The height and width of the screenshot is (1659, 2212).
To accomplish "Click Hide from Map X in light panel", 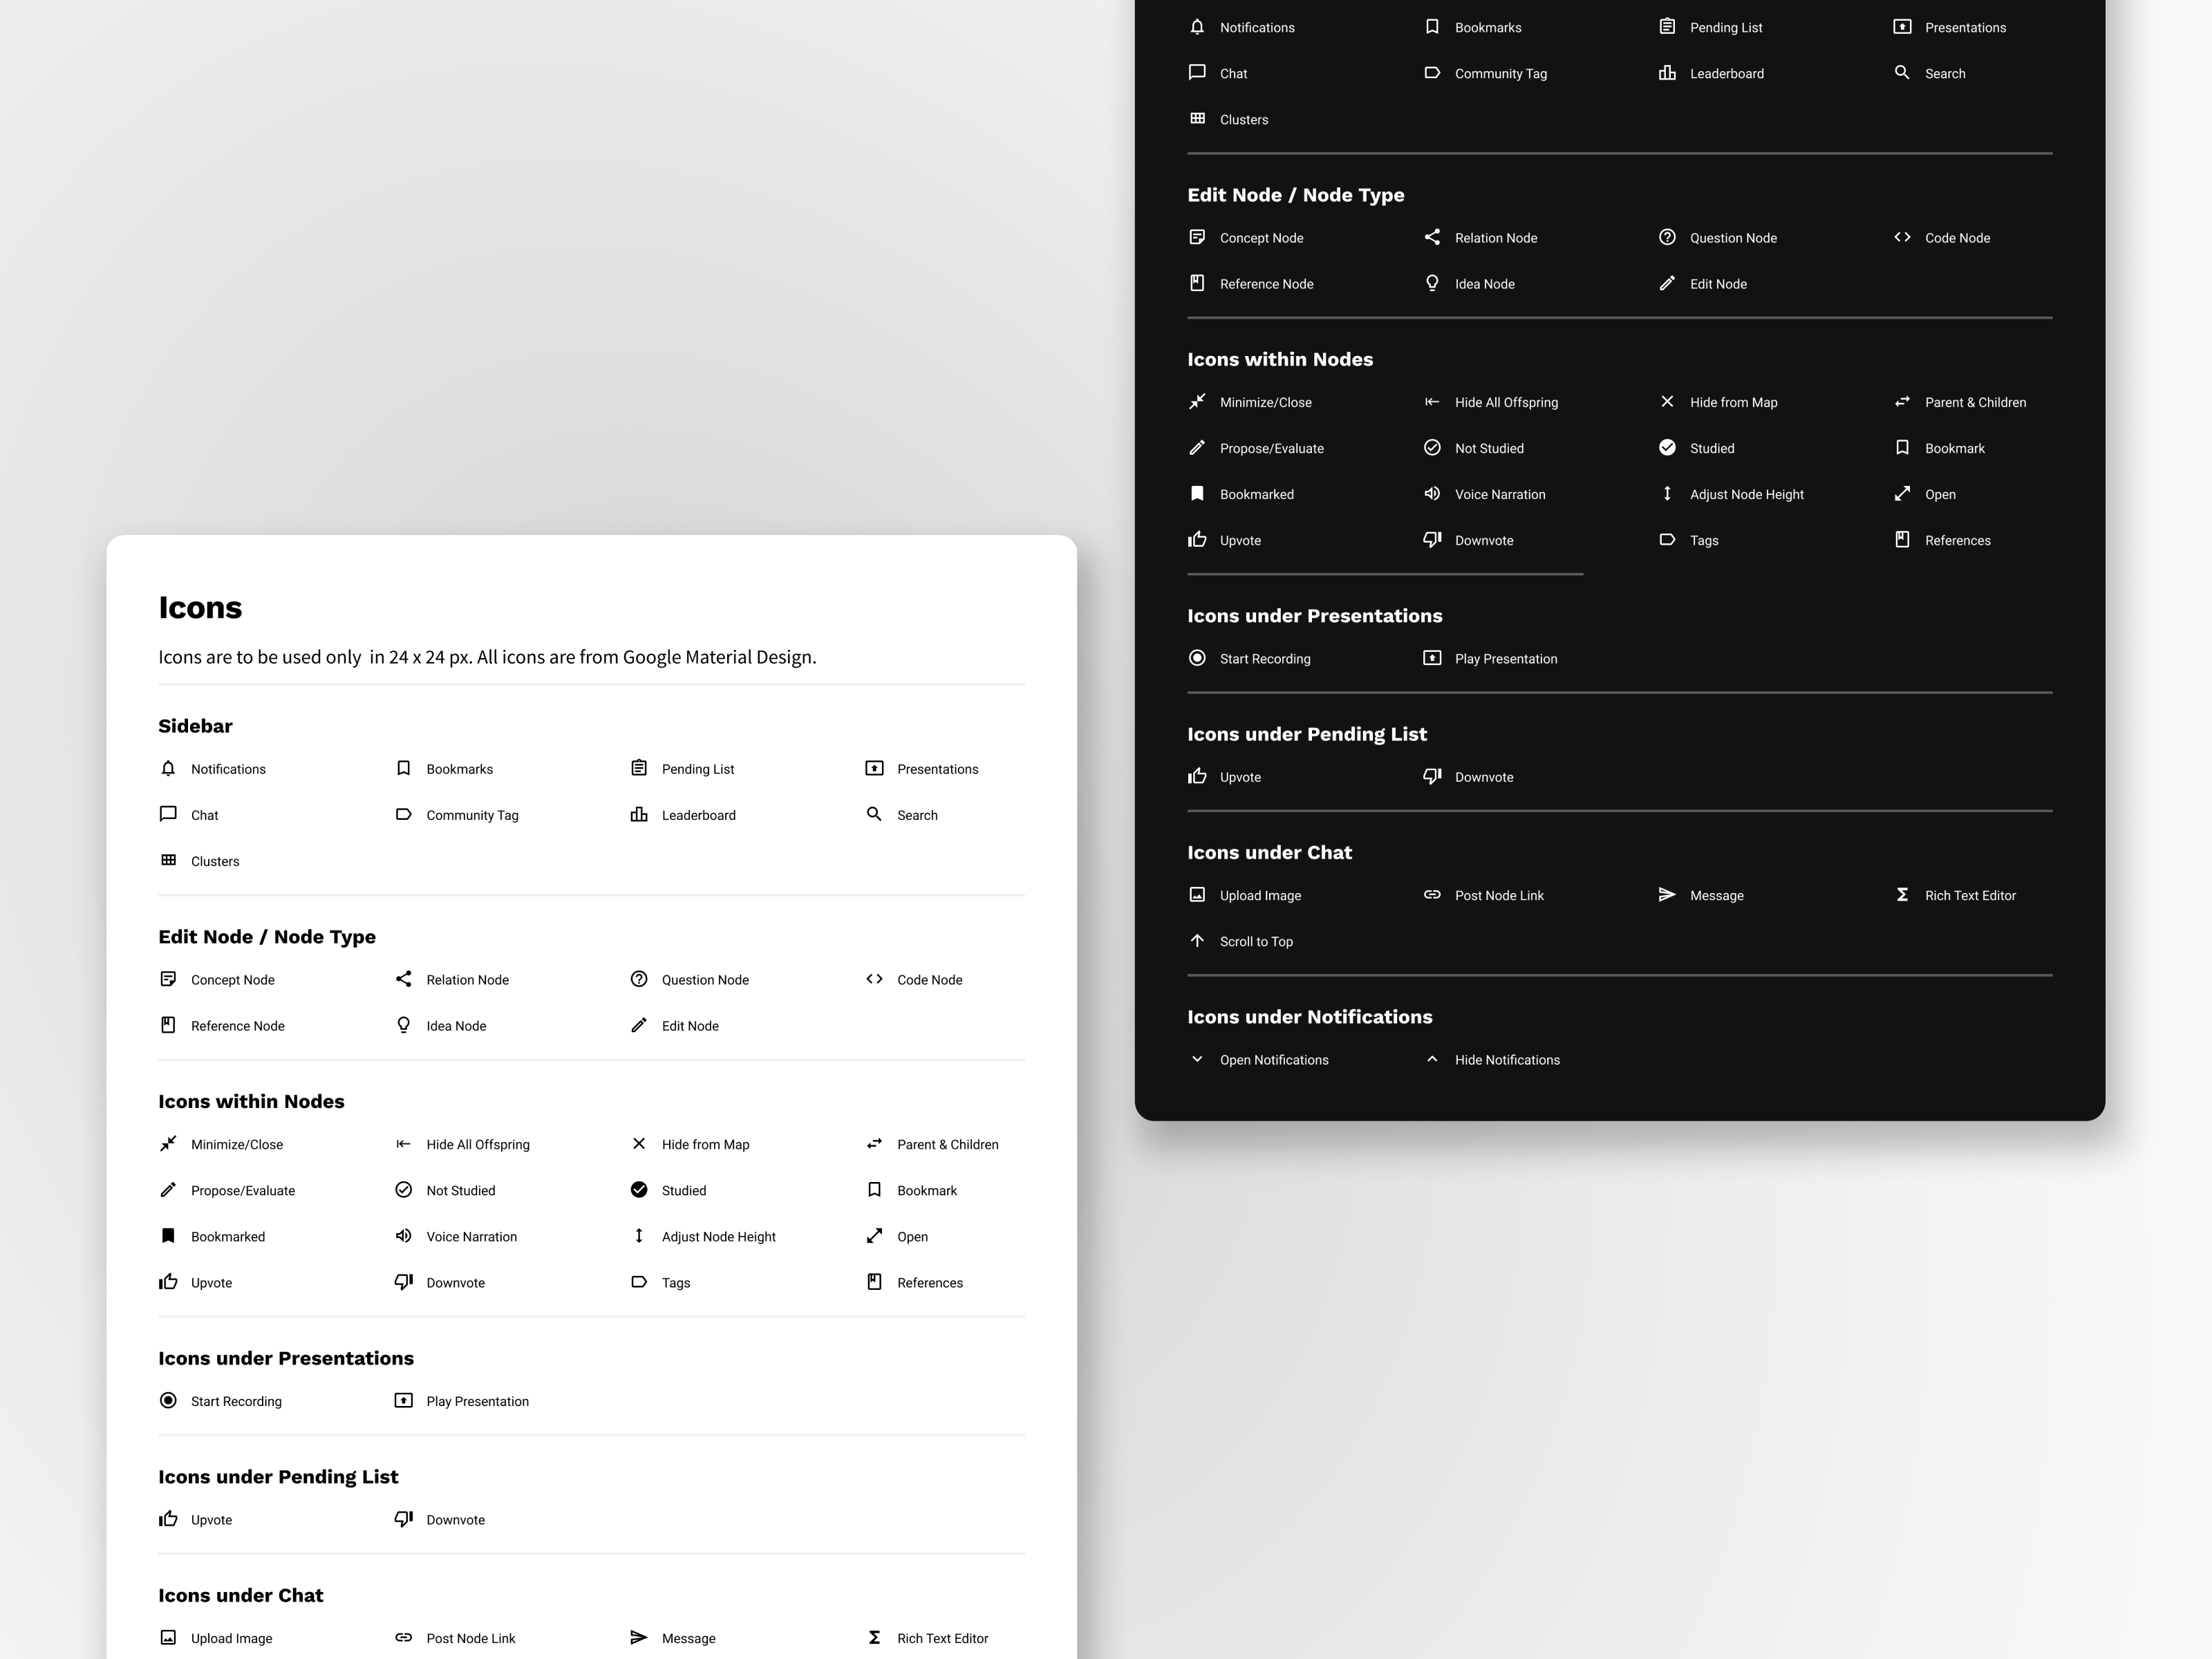I will (x=639, y=1143).
